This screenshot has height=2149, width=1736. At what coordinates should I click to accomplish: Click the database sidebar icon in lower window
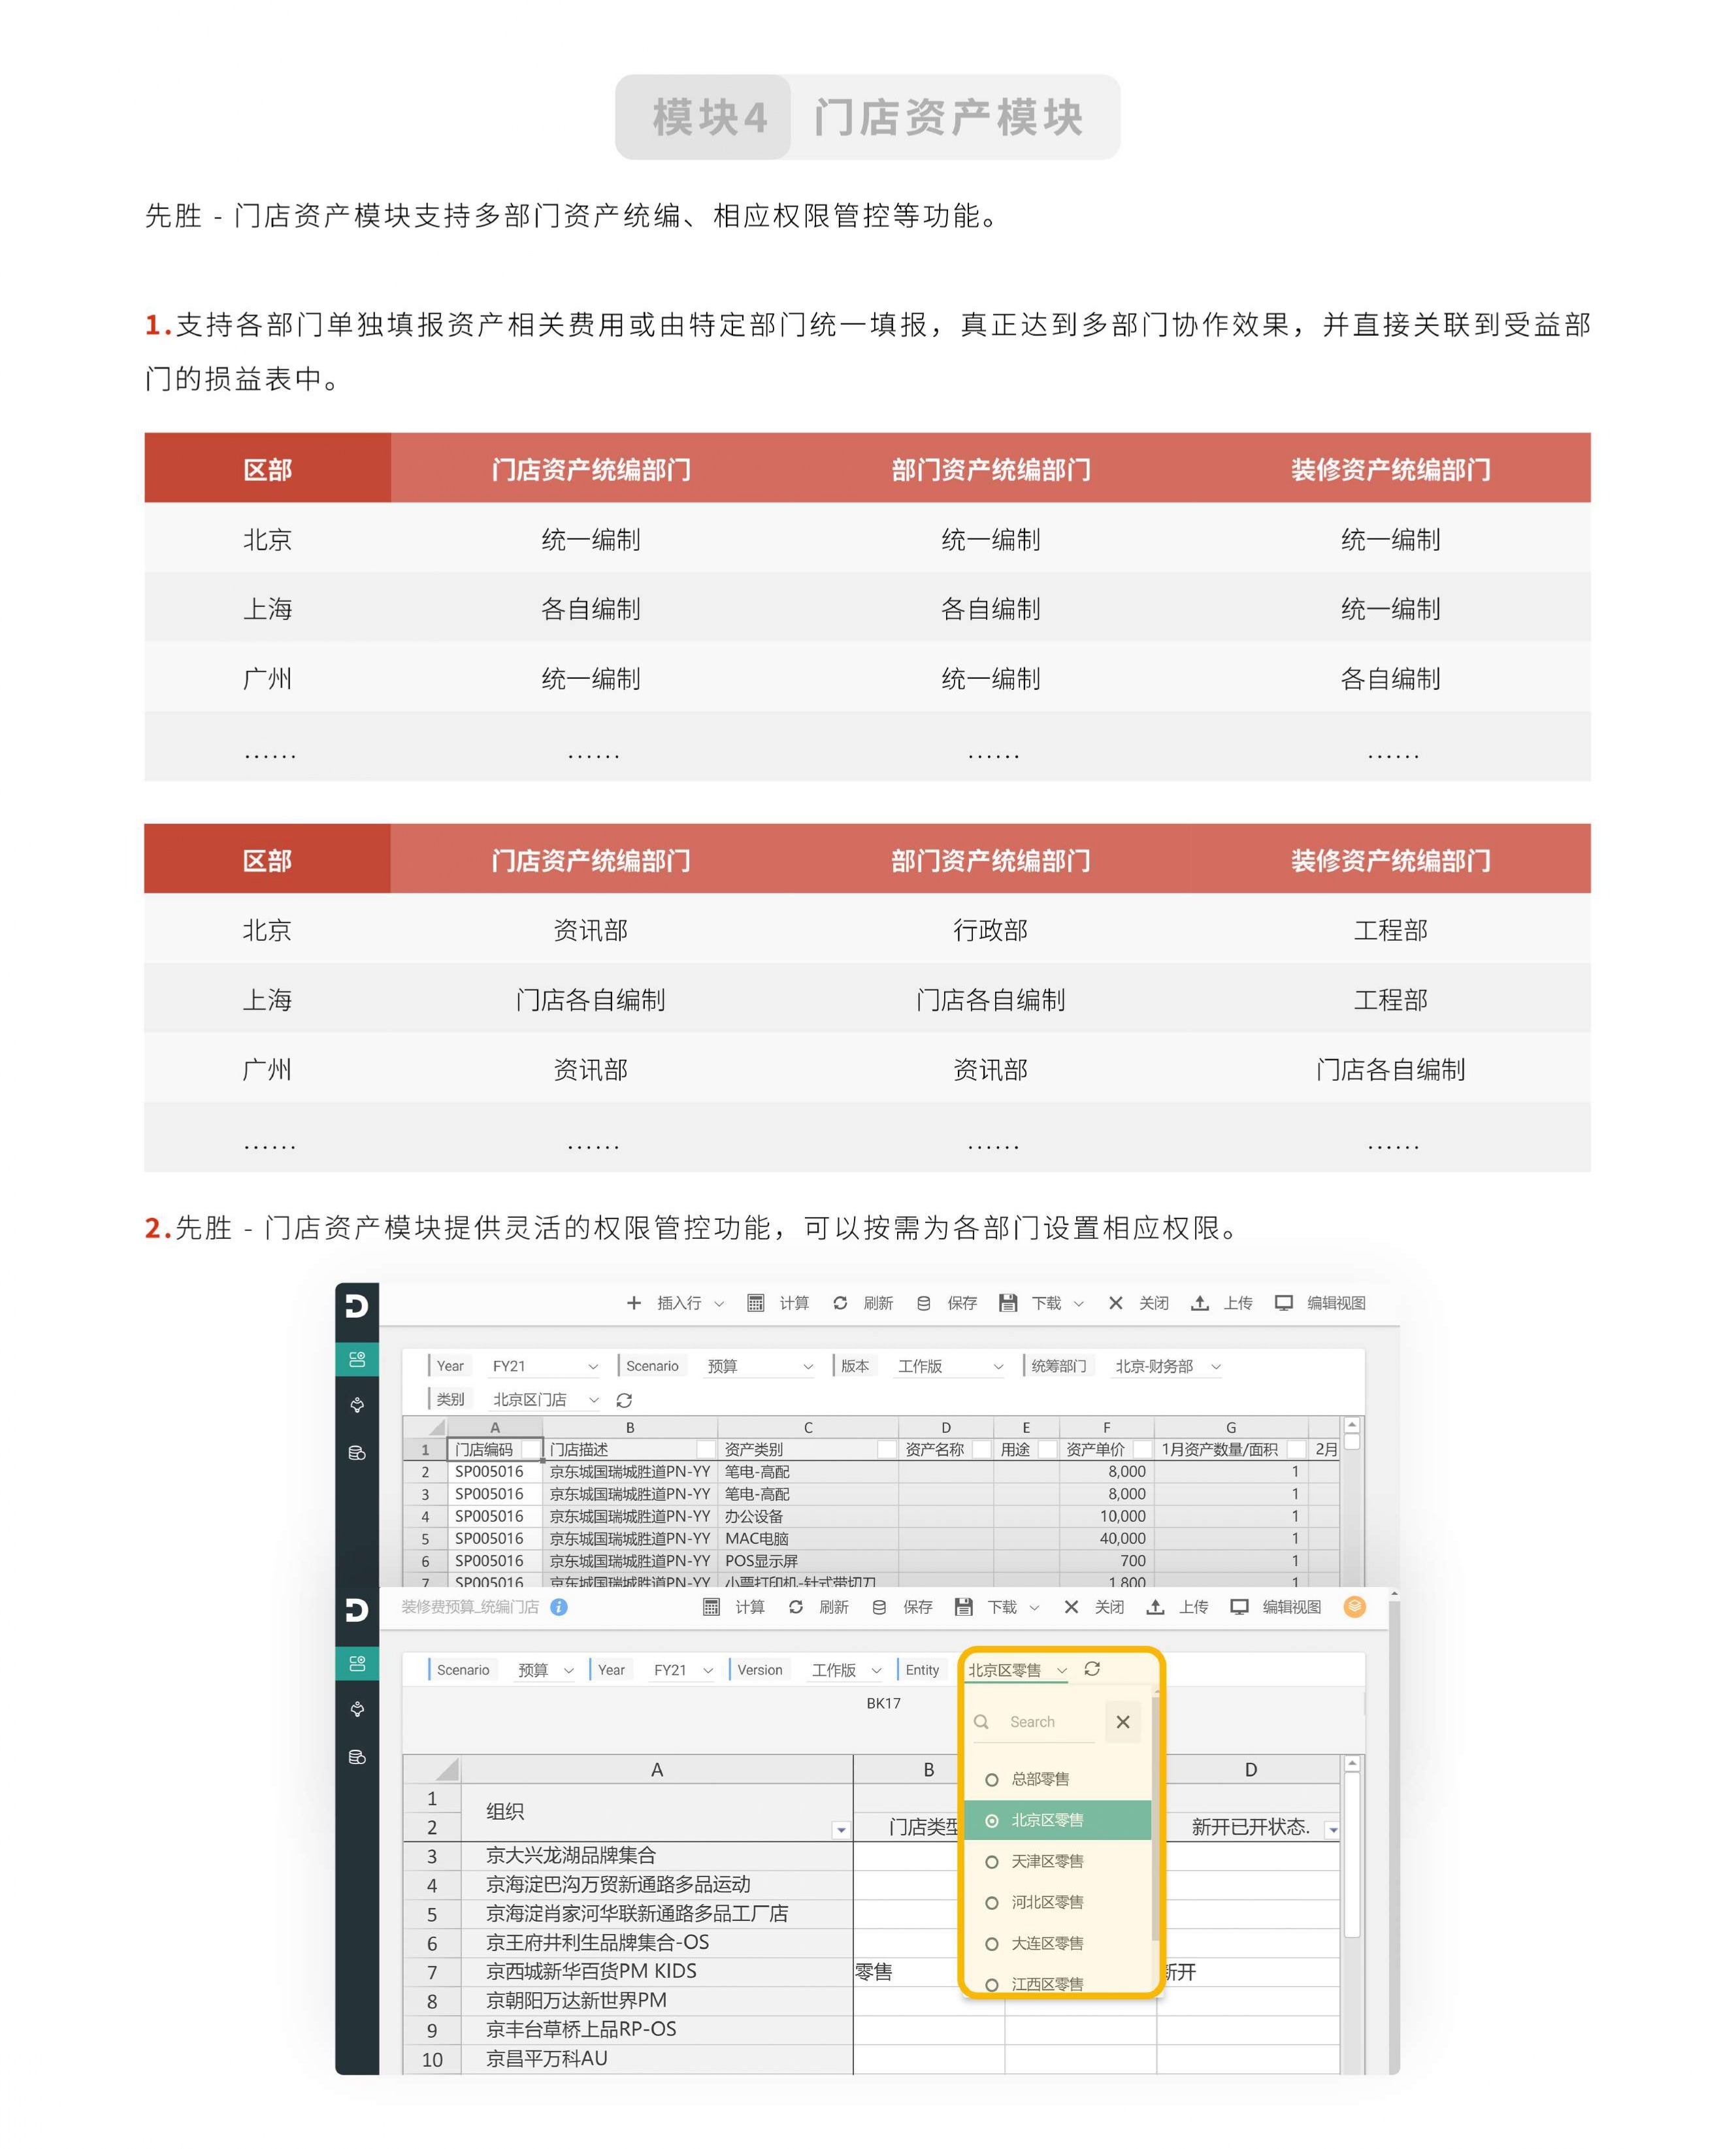point(357,1756)
